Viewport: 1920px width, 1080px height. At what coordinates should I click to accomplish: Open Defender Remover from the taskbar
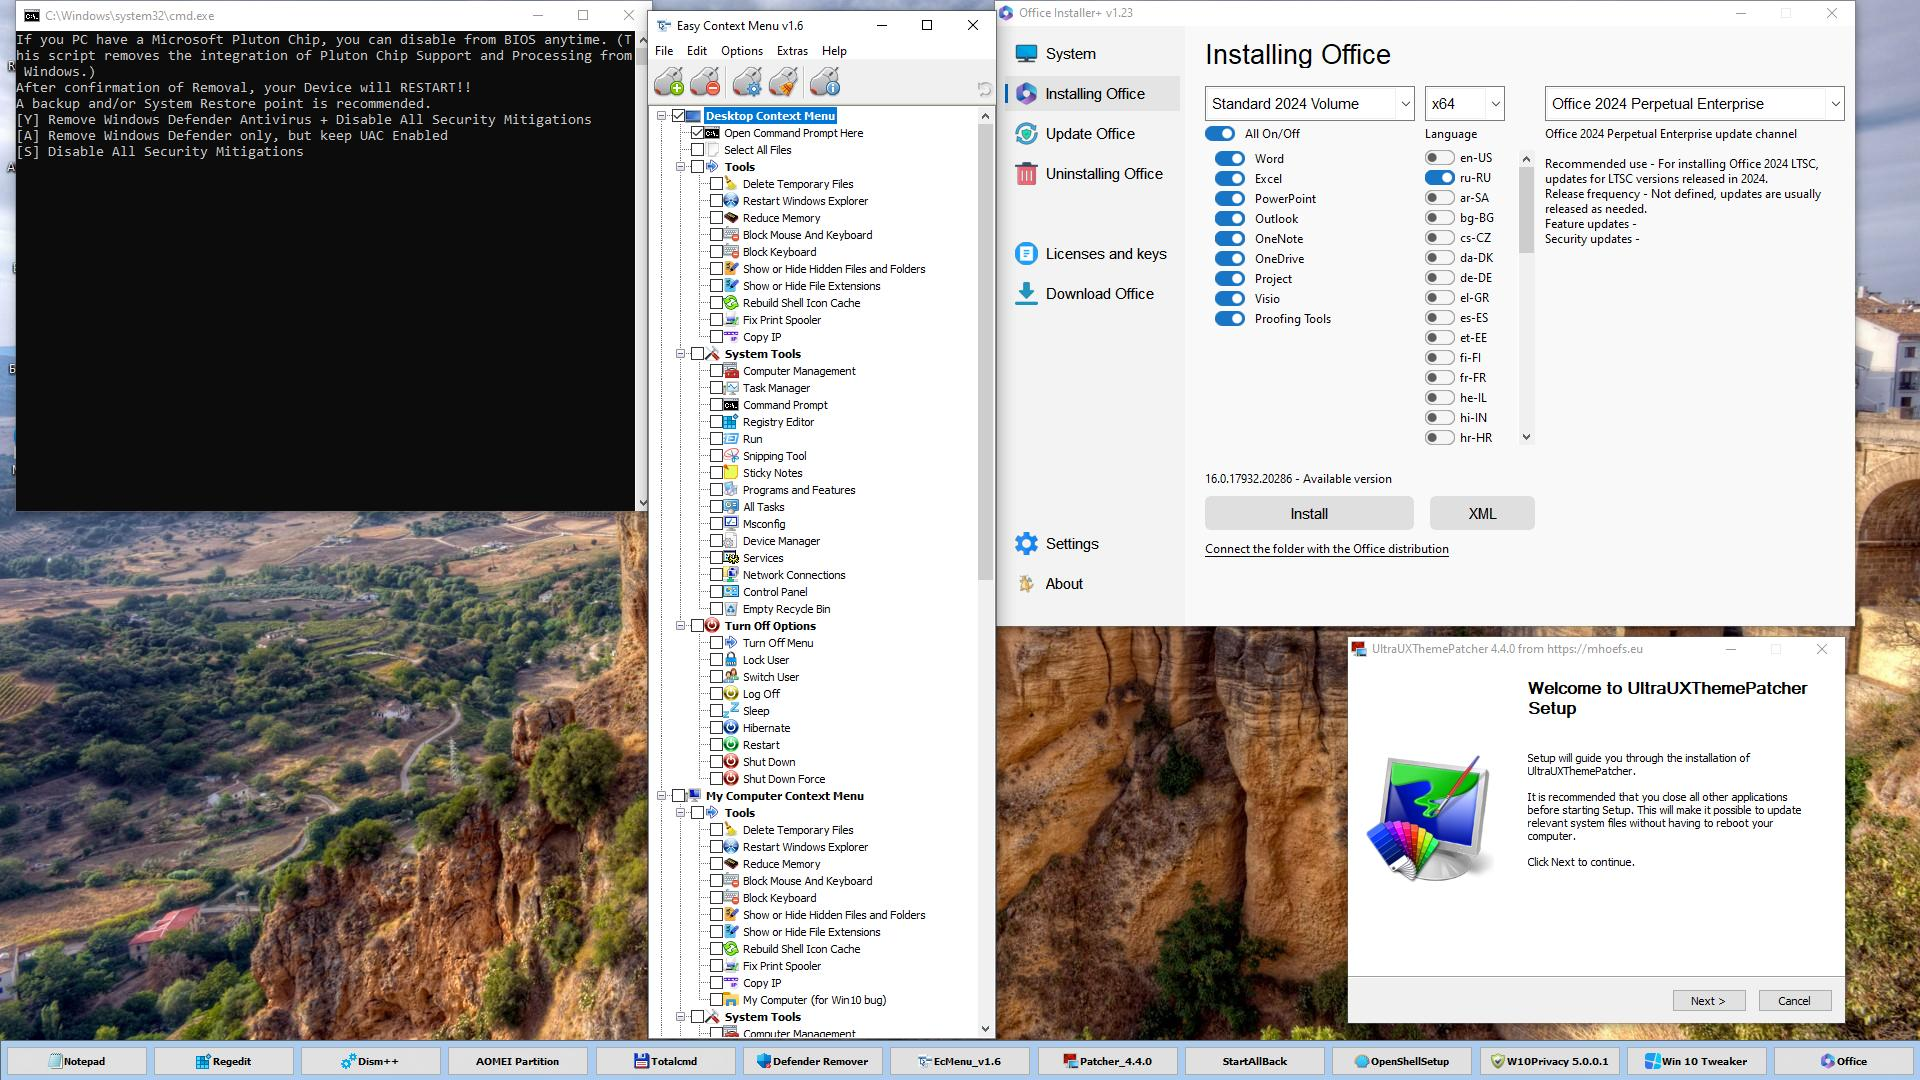point(812,1061)
